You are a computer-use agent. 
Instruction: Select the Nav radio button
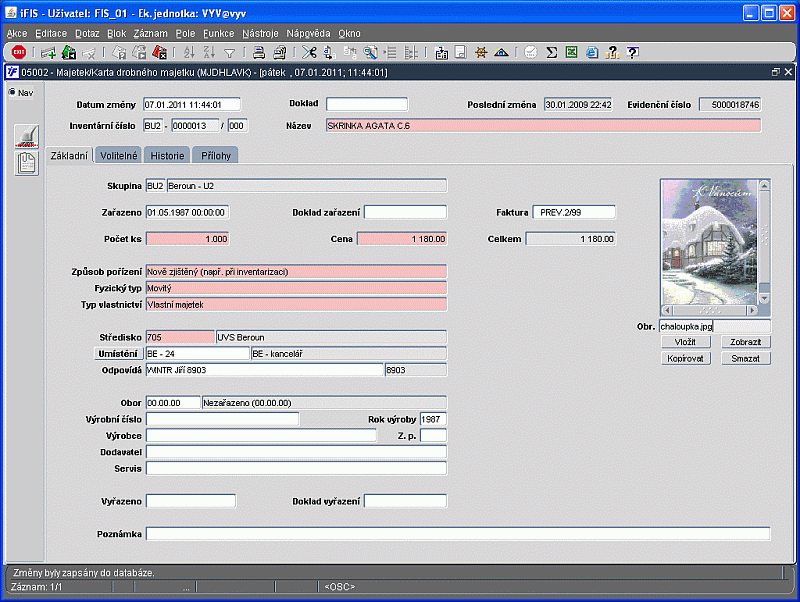click(13, 93)
